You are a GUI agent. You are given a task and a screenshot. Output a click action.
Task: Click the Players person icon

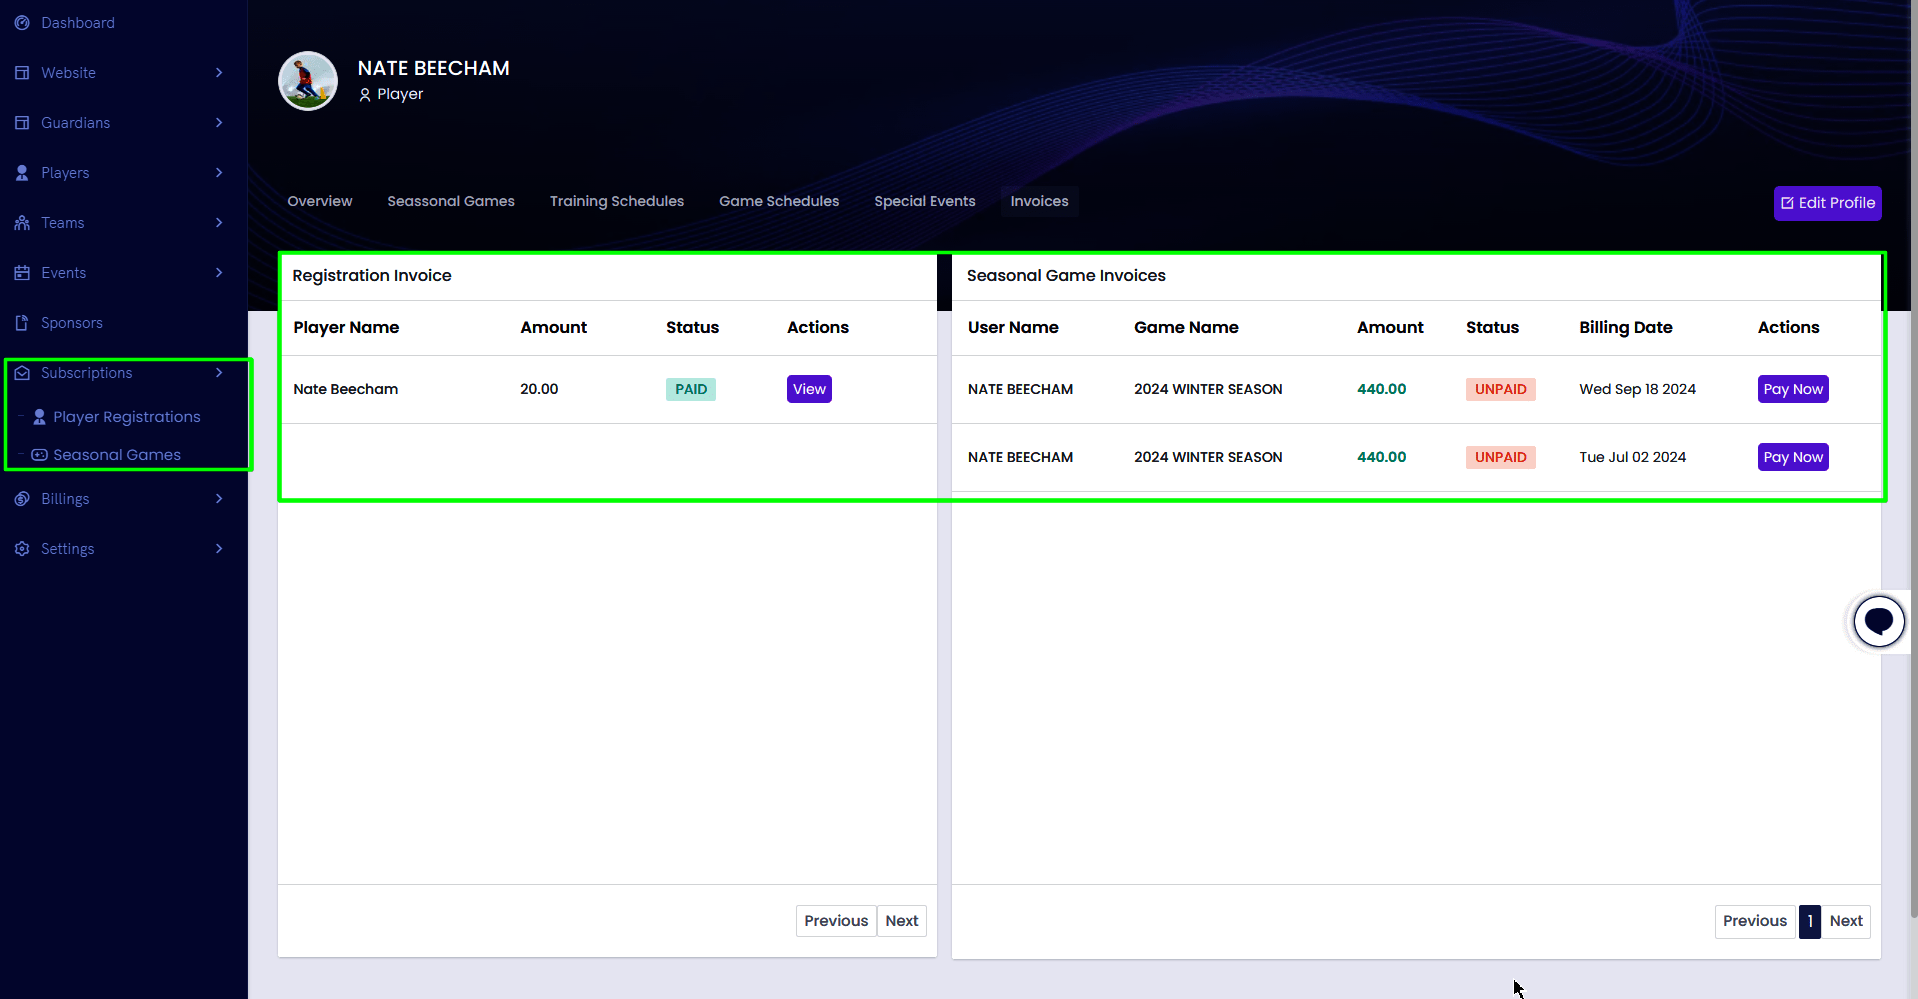[x=22, y=173]
